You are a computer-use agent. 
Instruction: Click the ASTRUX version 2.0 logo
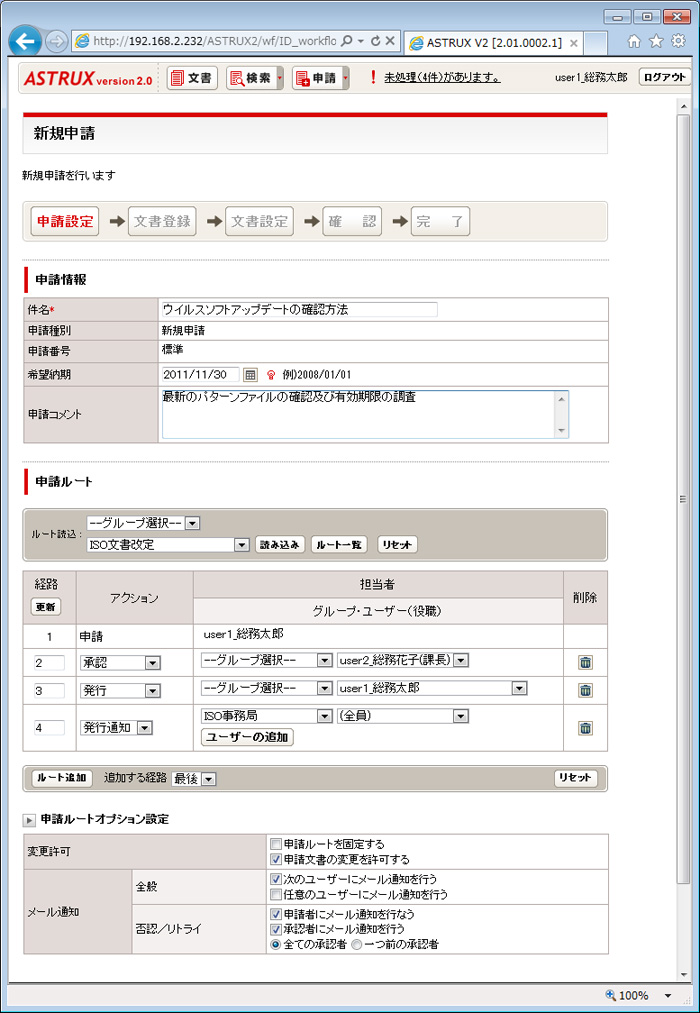point(88,79)
